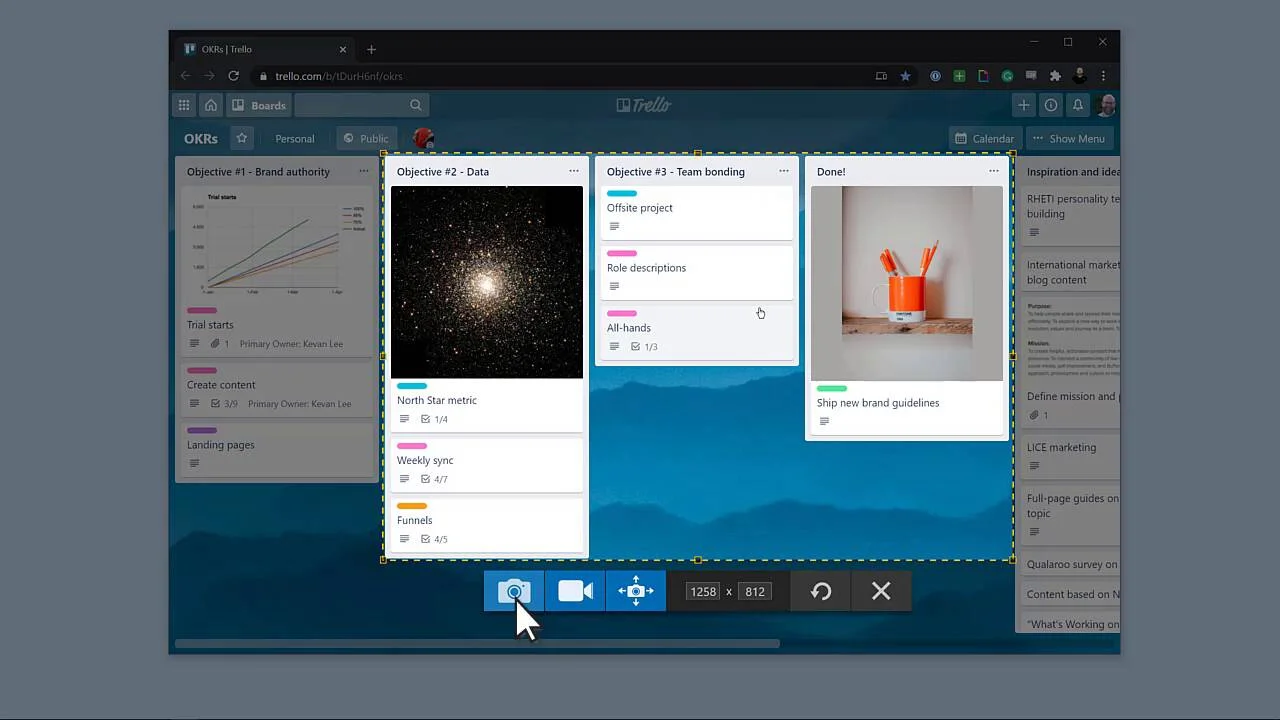The width and height of the screenshot is (1280, 720).
Task: Start video recording with camcorder button
Action: tap(575, 591)
